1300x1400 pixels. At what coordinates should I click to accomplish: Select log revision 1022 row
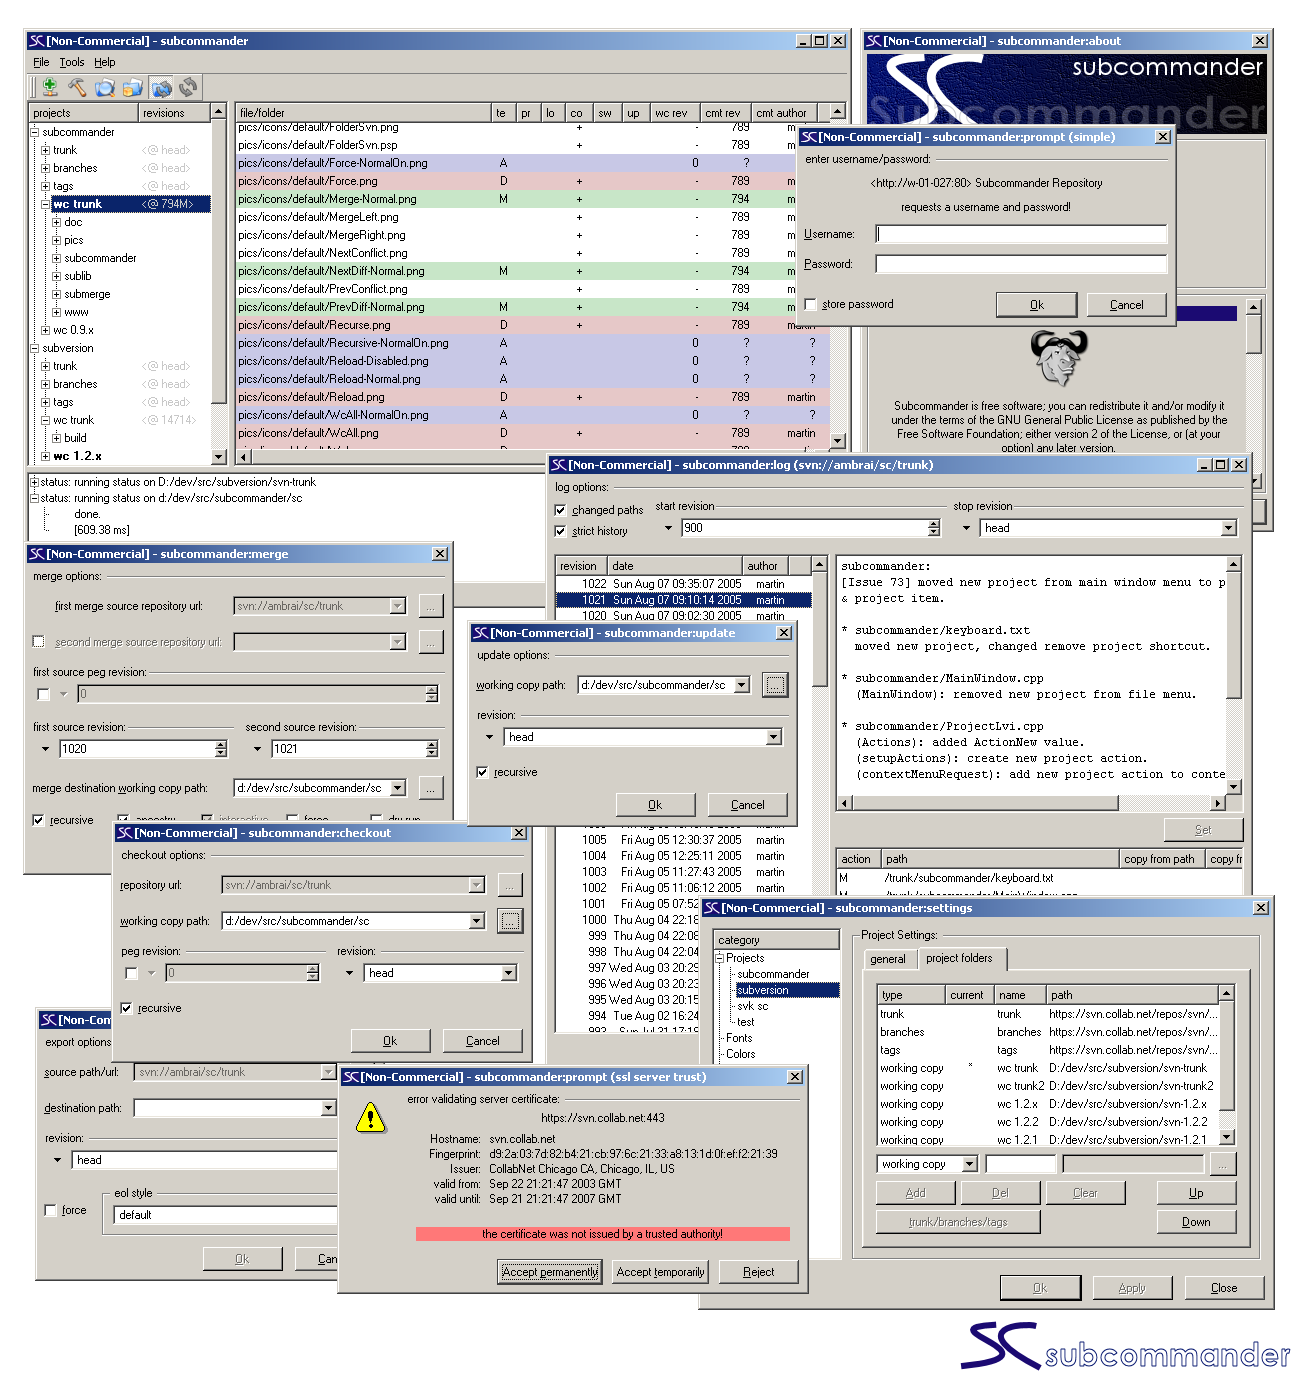(684, 584)
